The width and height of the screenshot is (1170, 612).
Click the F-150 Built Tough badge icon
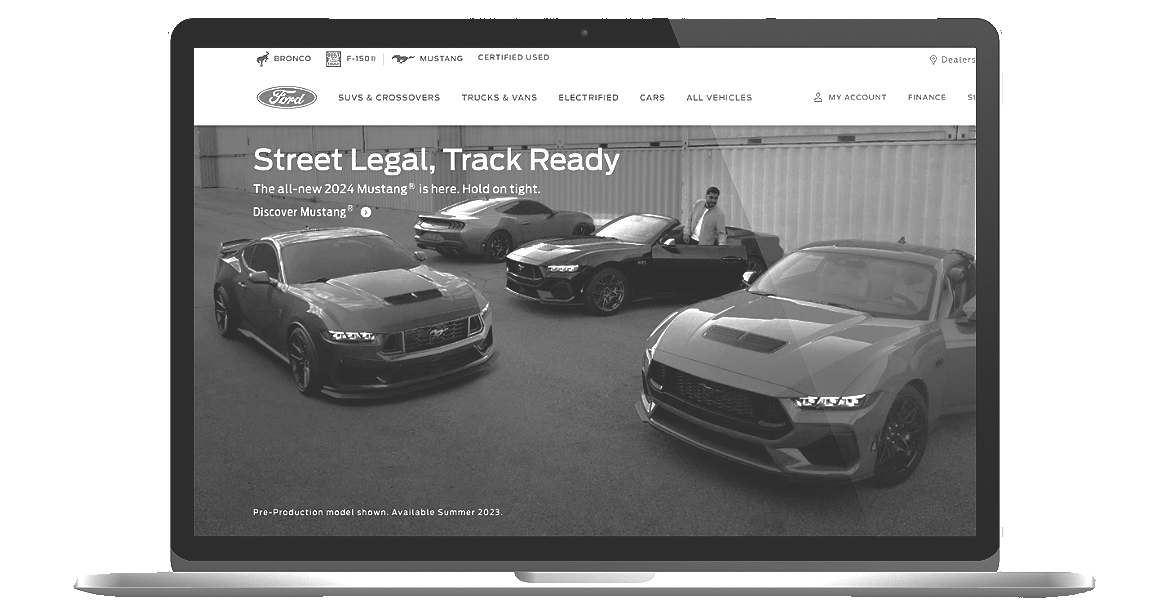[x=334, y=59]
